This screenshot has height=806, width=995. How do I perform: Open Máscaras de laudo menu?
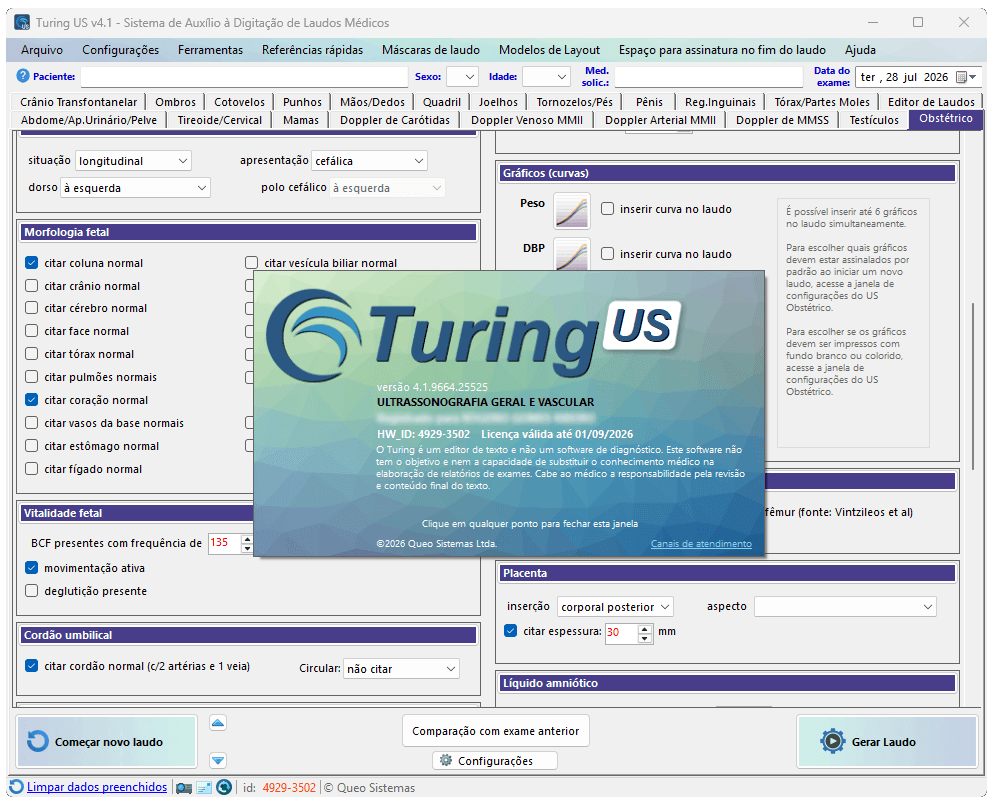point(431,50)
